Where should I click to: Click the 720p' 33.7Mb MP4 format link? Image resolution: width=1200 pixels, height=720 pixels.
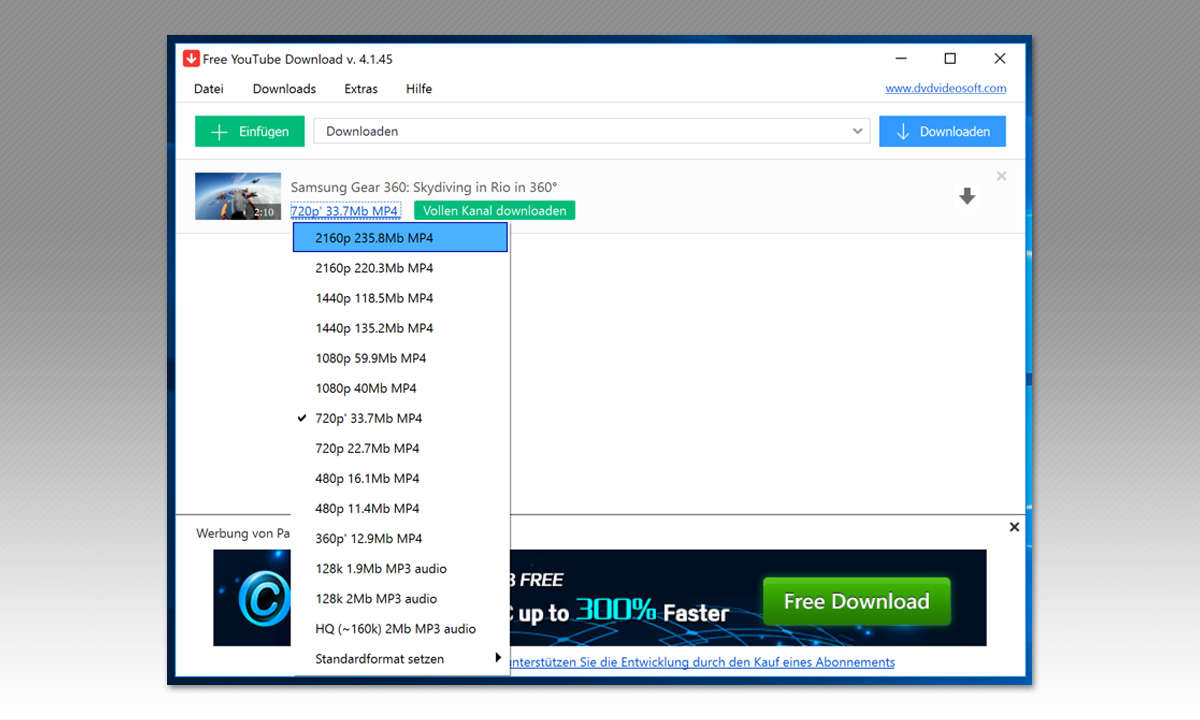[345, 211]
